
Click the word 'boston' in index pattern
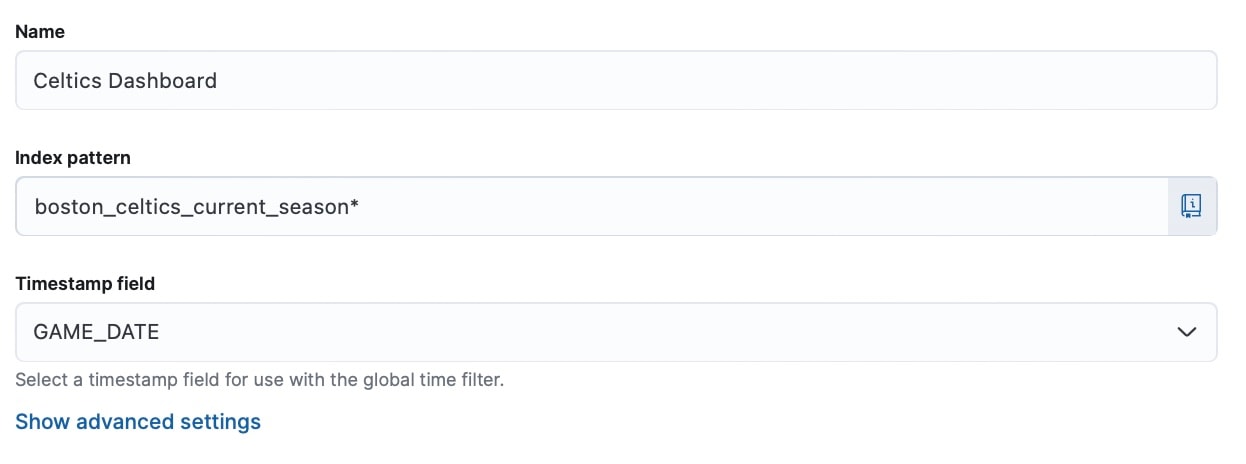click(66, 207)
